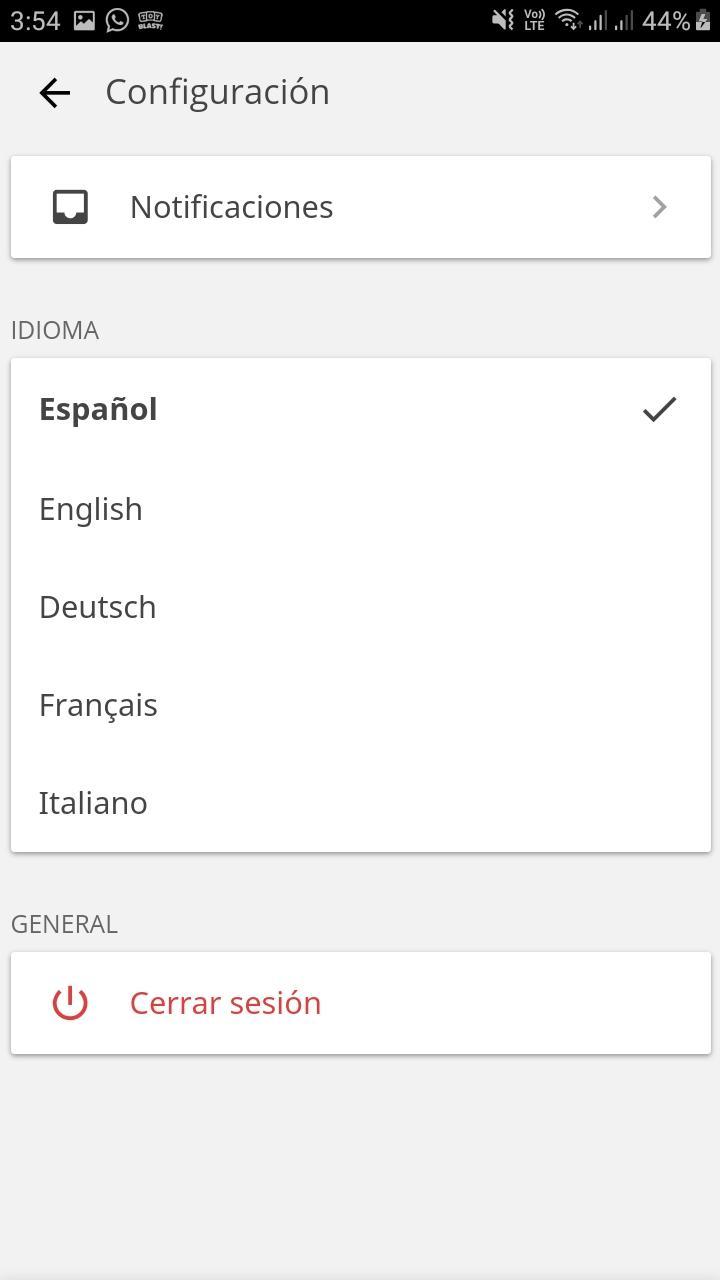Tap the Blast notification icon in status bar
The image size is (720, 1280).
point(150,20)
